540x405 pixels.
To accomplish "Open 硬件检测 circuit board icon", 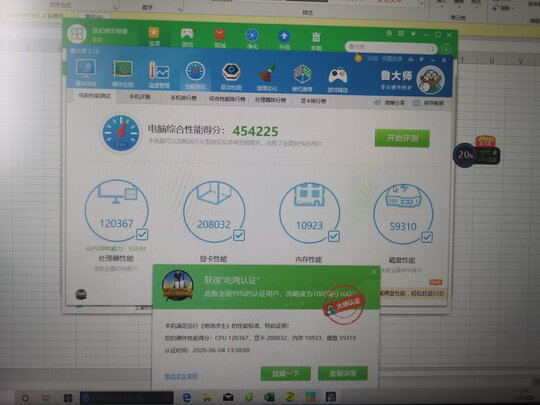I will point(123,70).
